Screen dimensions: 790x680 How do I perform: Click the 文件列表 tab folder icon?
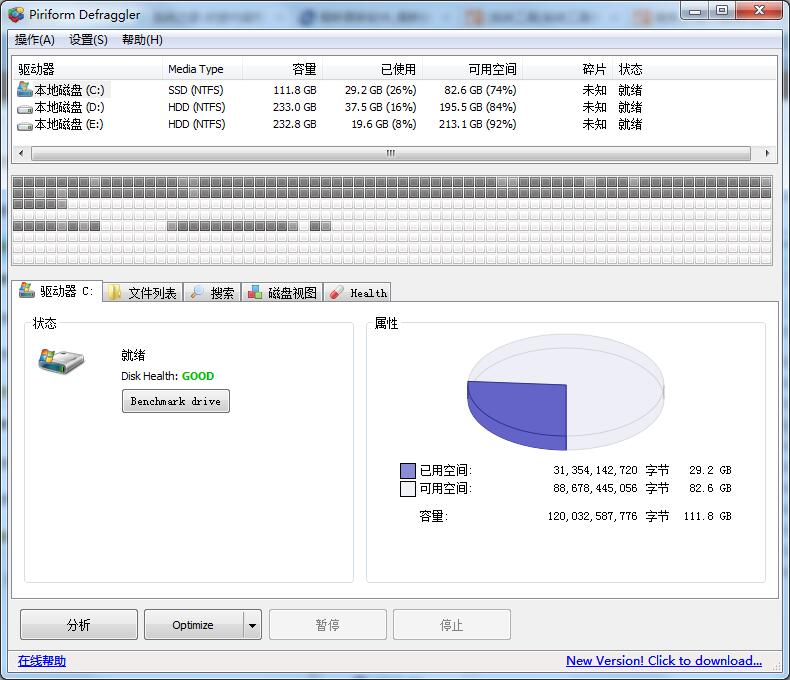pos(115,293)
